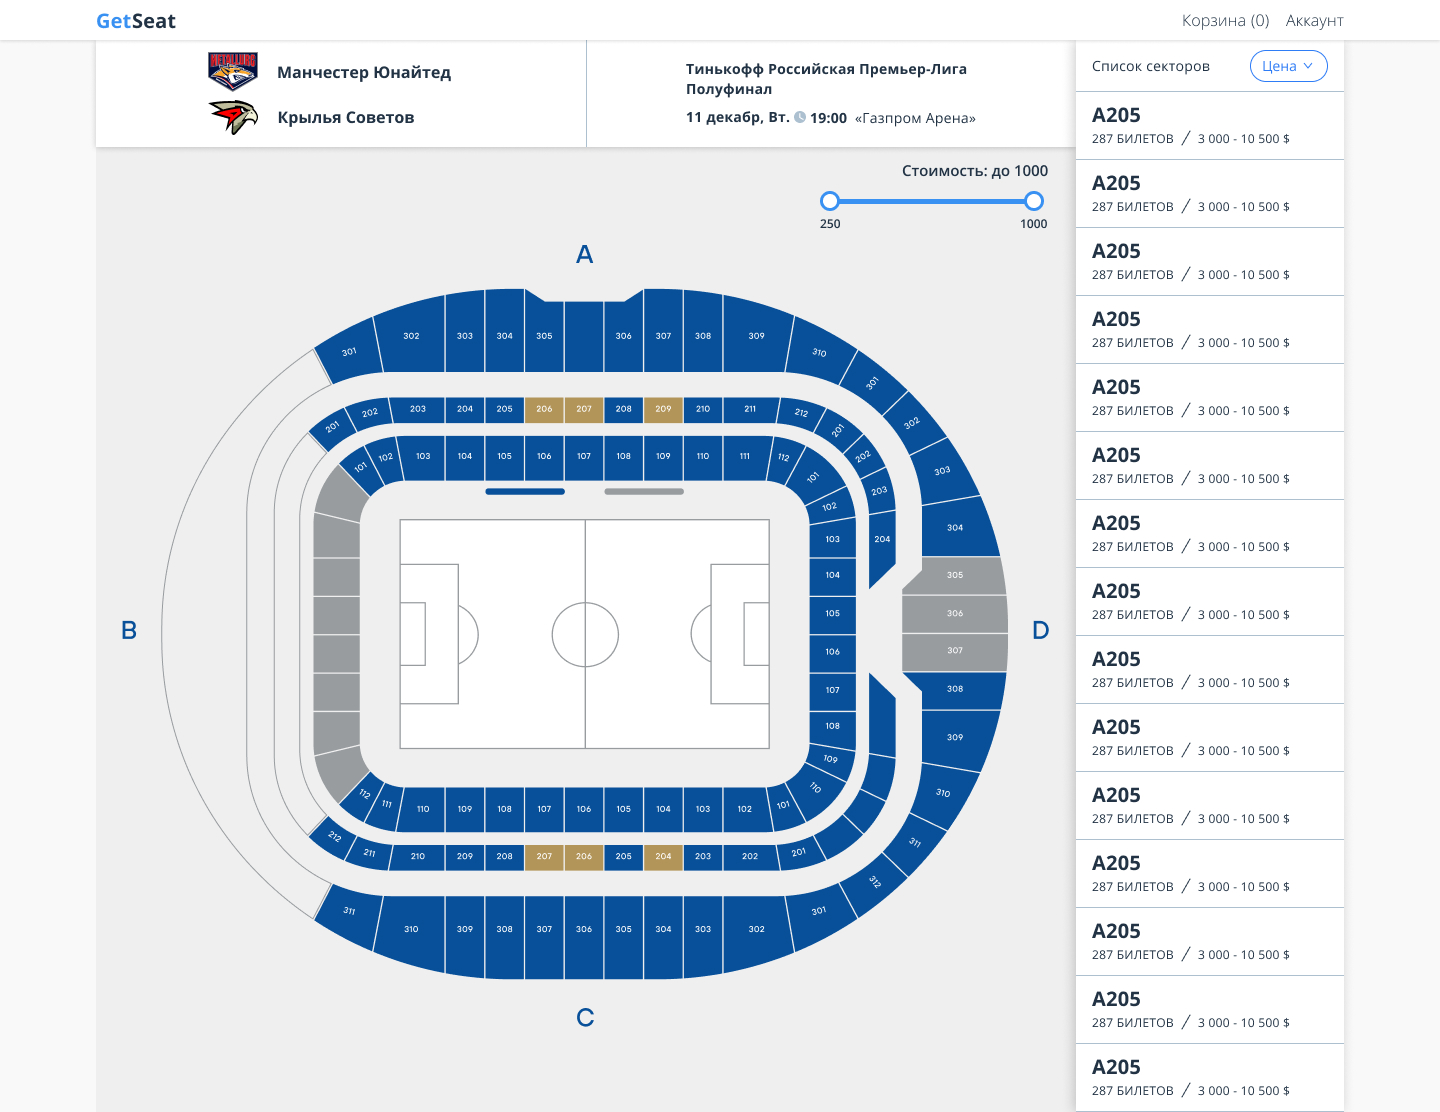Select gold sector 204 in bottom stand
This screenshot has height=1112, width=1440.
[x=663, y=856]
